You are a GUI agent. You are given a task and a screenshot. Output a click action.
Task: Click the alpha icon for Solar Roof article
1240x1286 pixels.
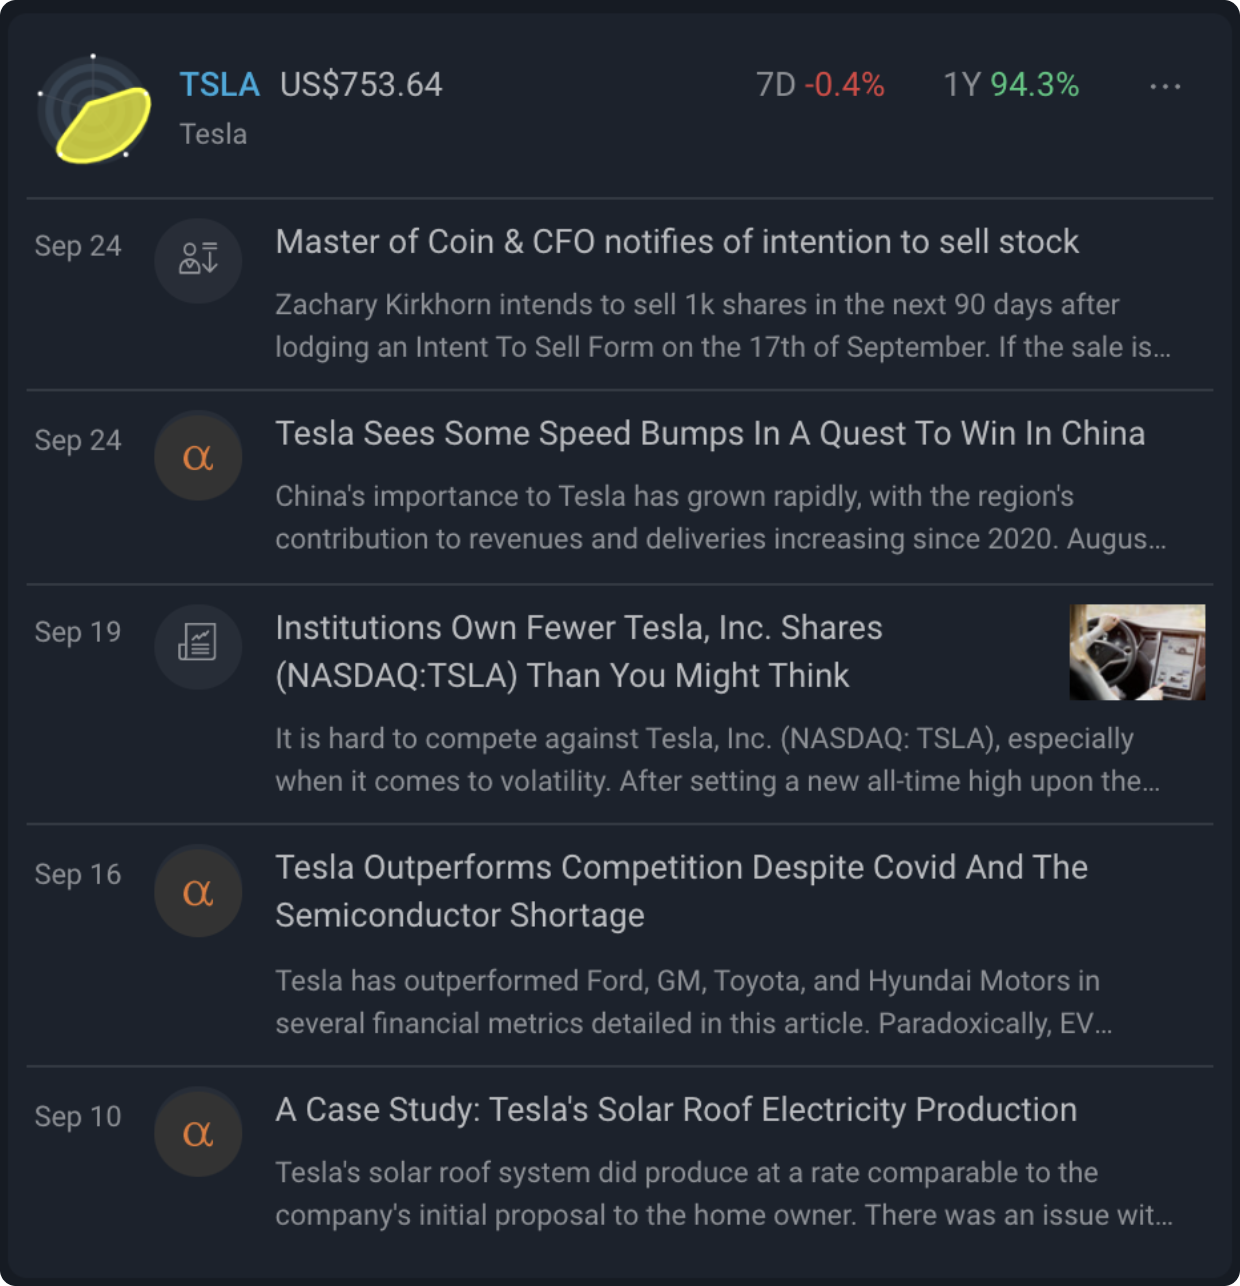(198, 1134)
